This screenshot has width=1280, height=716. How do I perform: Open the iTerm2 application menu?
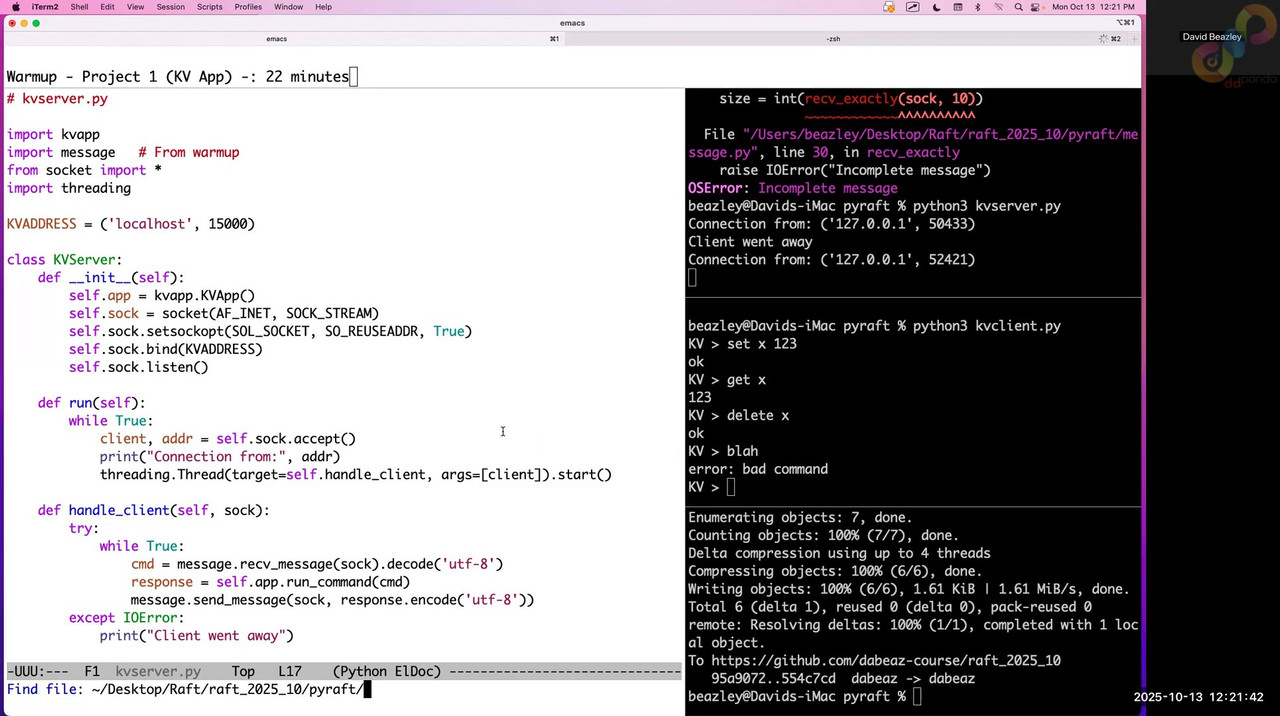(x=45, y=7)
